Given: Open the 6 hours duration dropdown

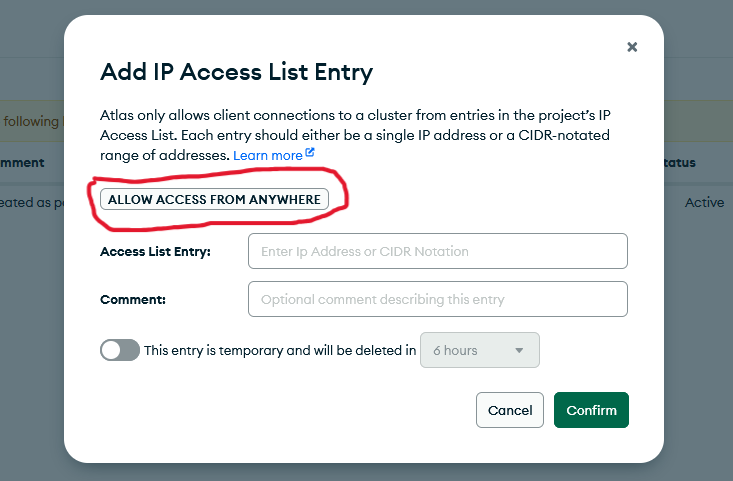Looking at the screenshot, I should pyautogui.click(x=480, y=350).
